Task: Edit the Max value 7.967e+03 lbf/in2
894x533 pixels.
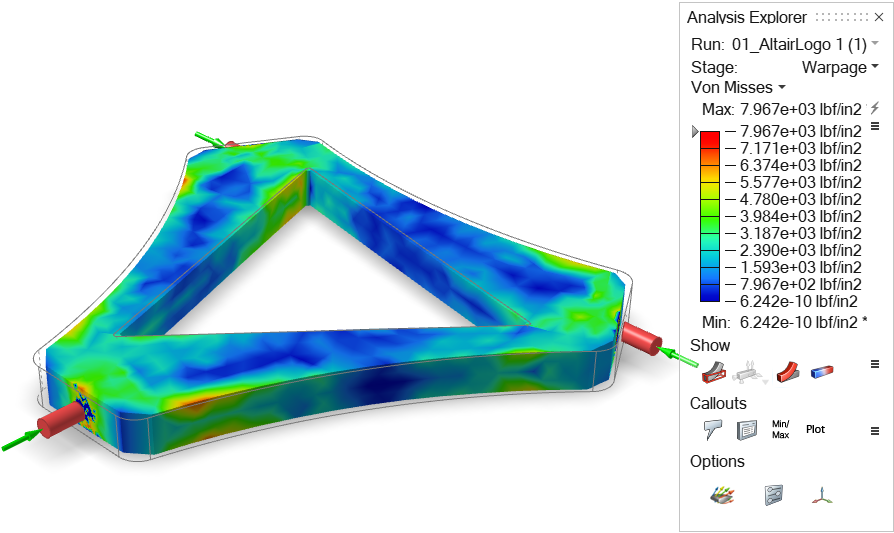Action: [800, 108]
